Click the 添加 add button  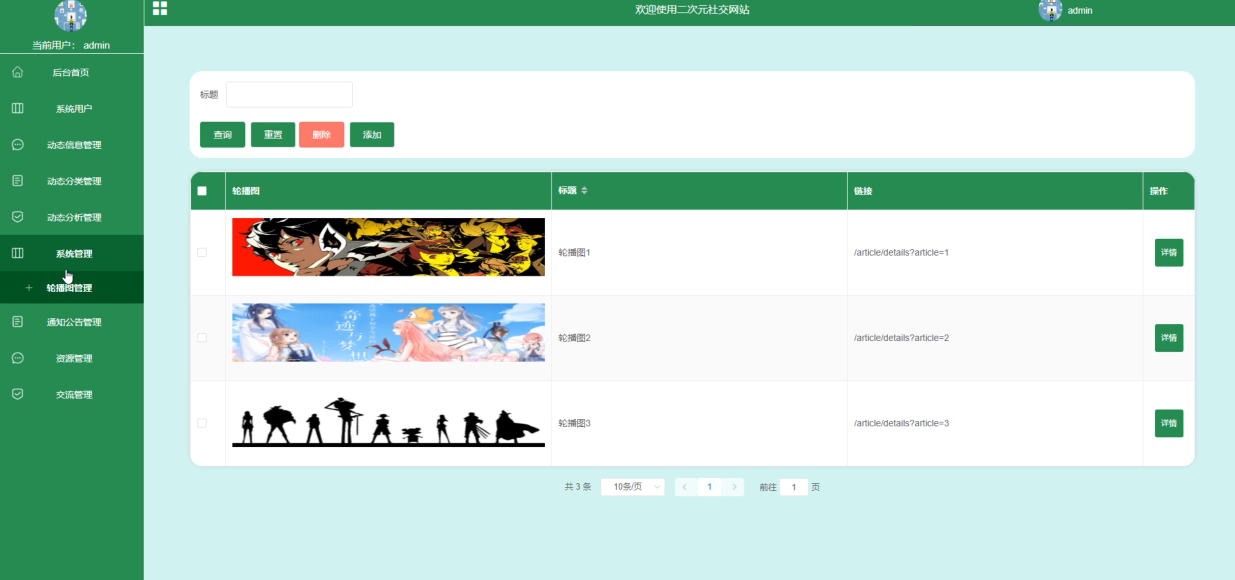coord(372,135)
